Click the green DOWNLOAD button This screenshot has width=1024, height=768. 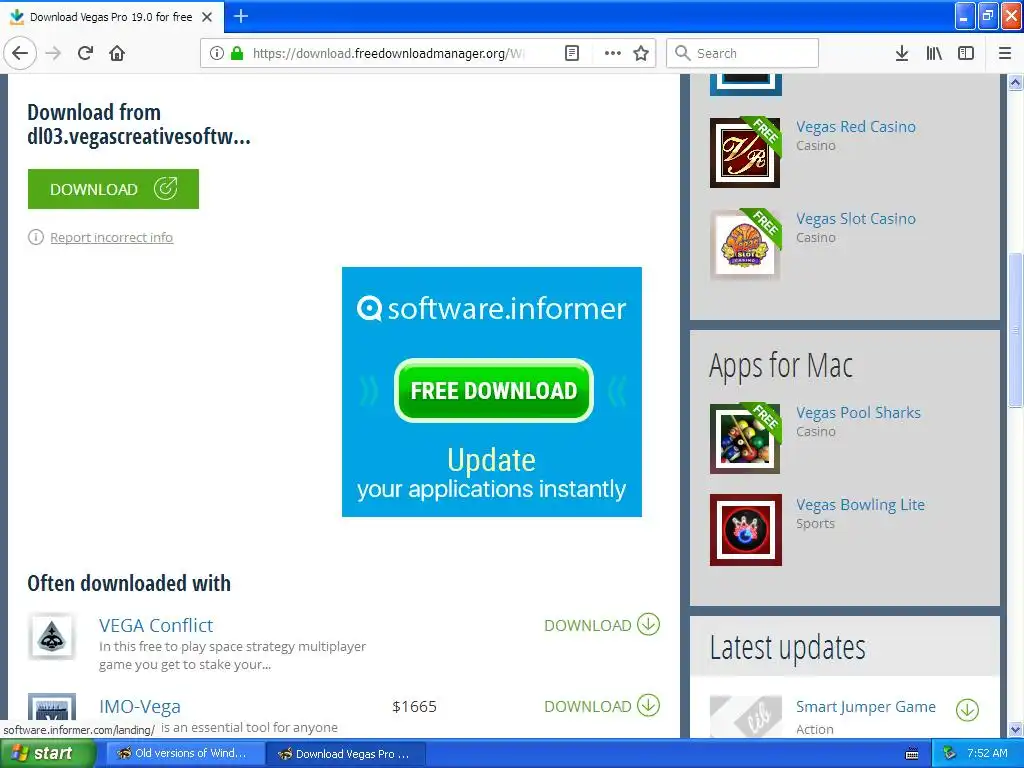pos(113,189)
